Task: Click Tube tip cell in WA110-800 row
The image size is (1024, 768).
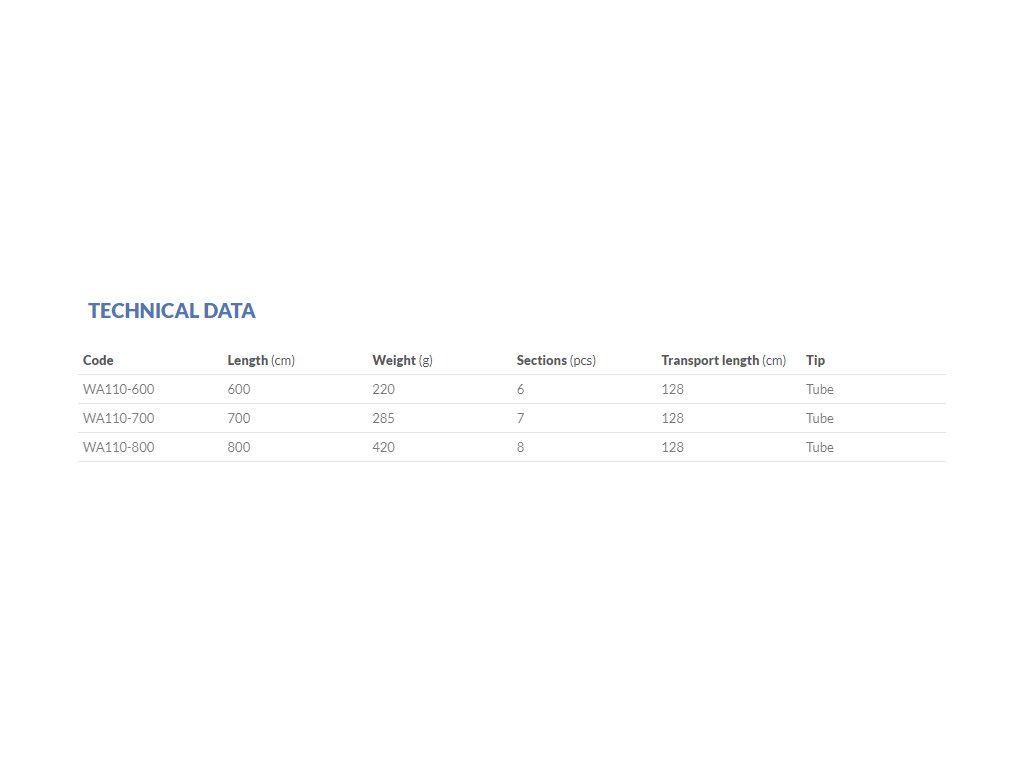Action: pos(820,447)
